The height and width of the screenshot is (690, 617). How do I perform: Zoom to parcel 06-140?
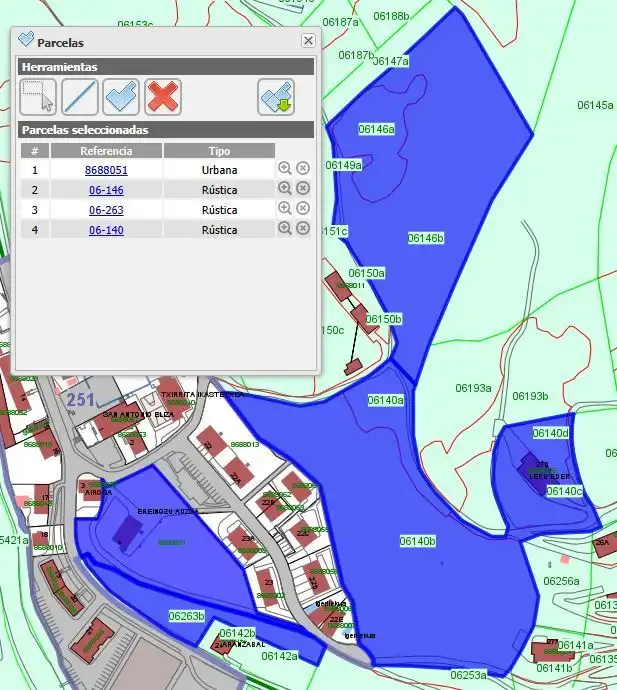[285, 228]
